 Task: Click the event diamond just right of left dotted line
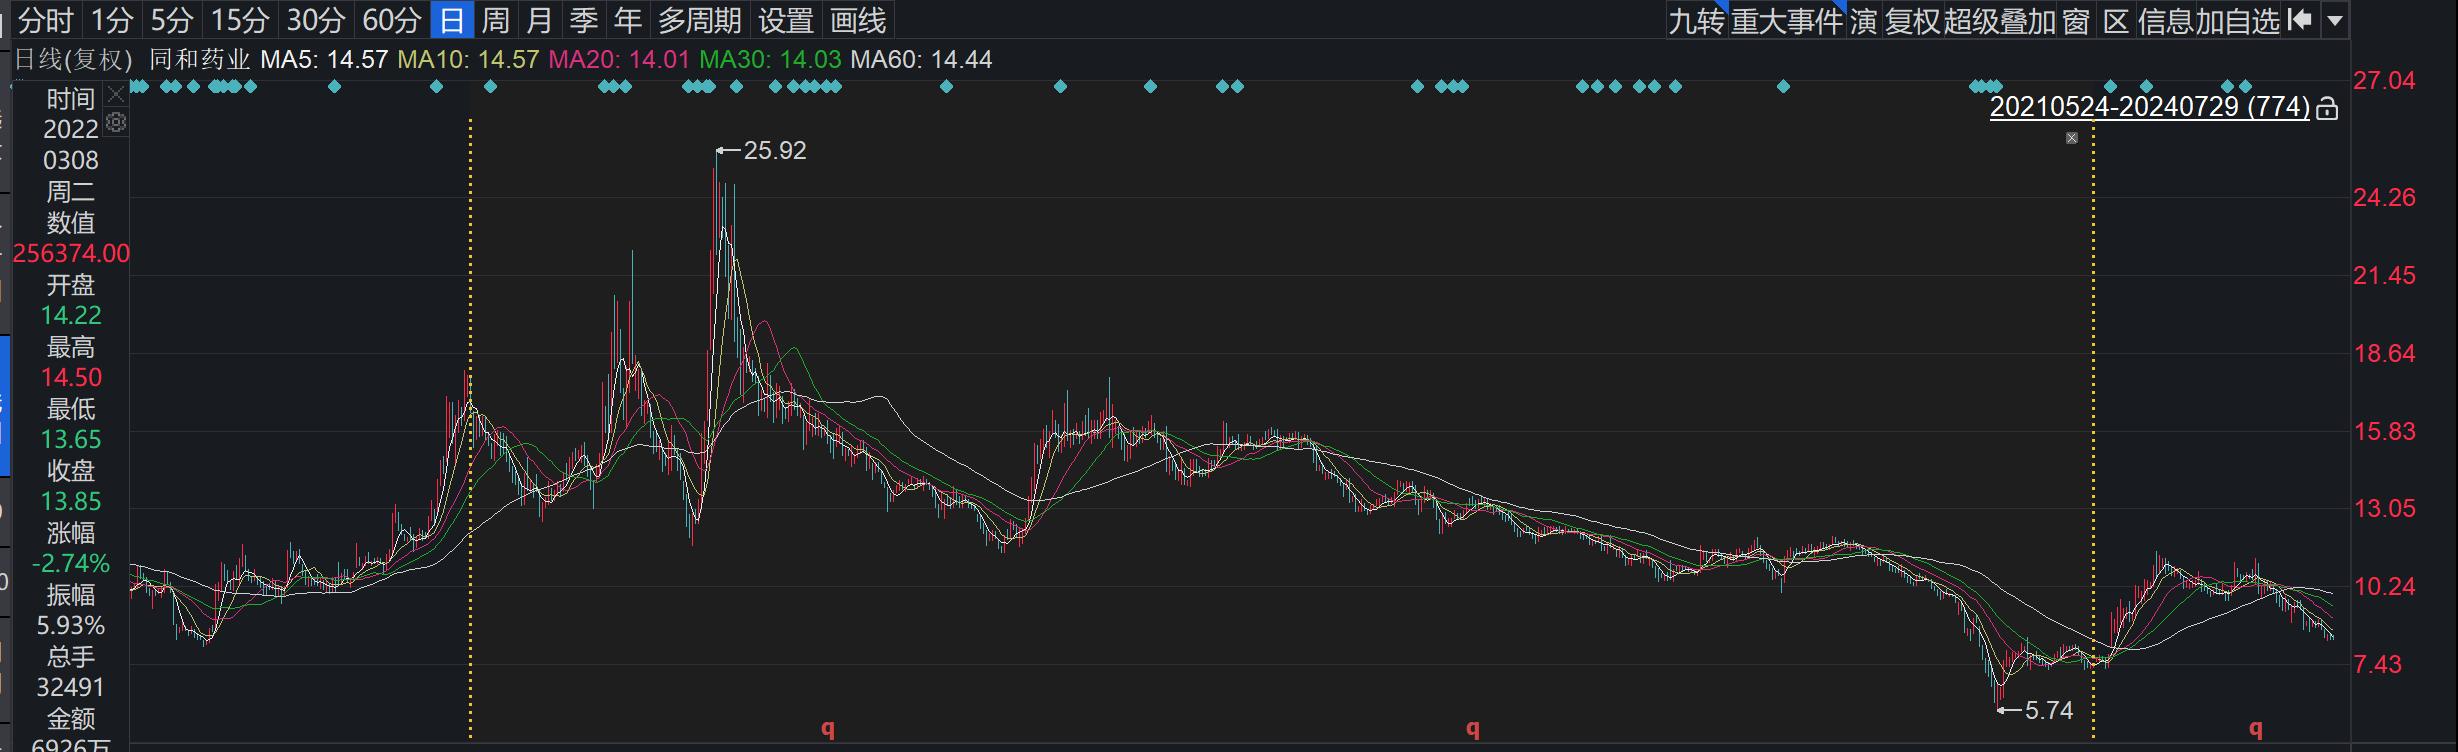click(490, 87)
